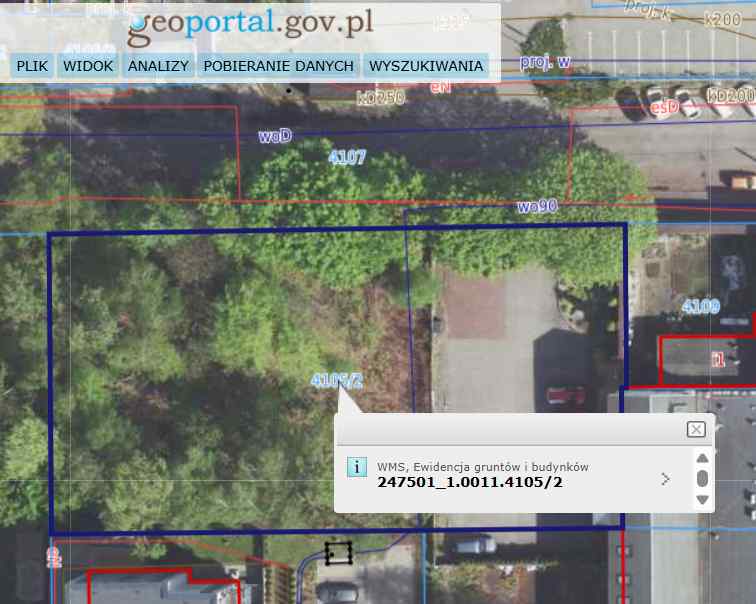Click parcel ID 247501_1.0011.4105/2 text
This screenshot has height=604, width=756.
click(x=470, y=482)
